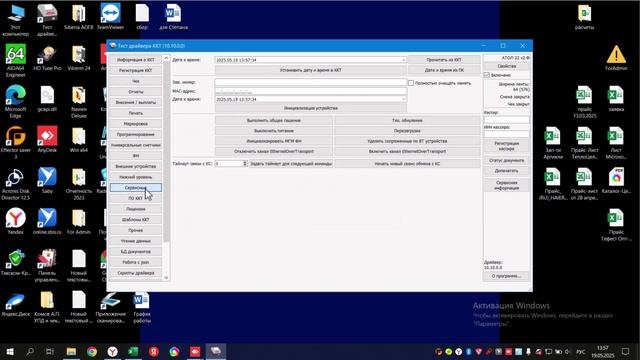Click Сервисная информация button
This screenshot has height=360, width=640.
coord(507,185)
